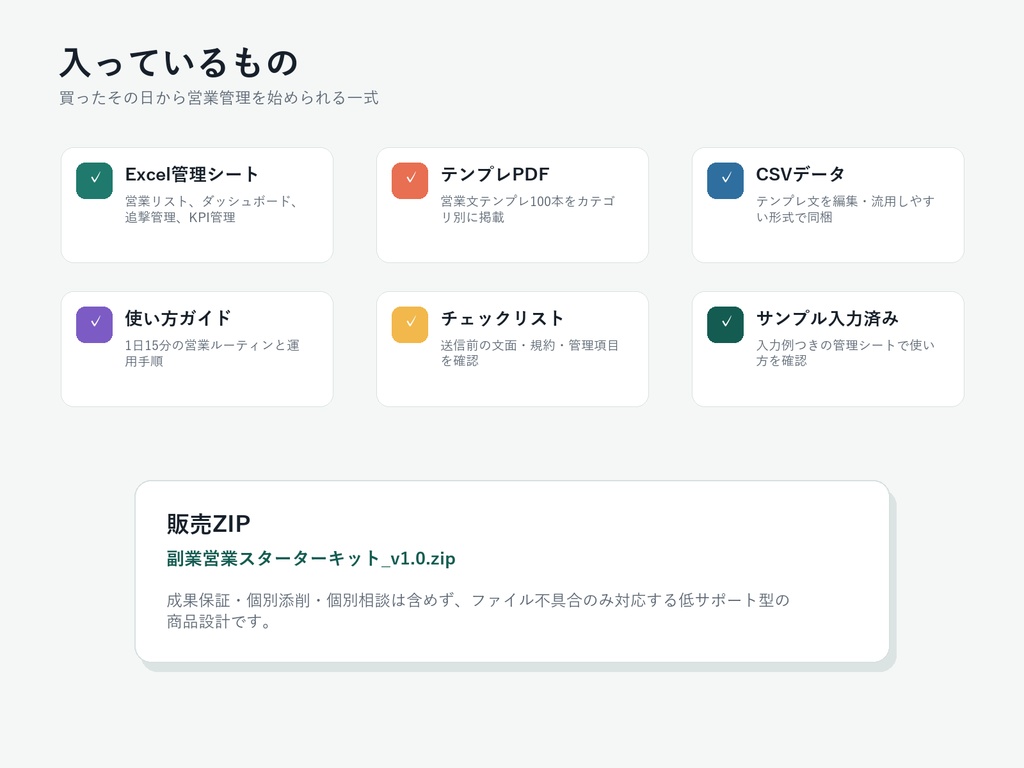Click the yellow check icon beside チェックリスト
Screen dimensions: 1024x768
click(409, 325)
